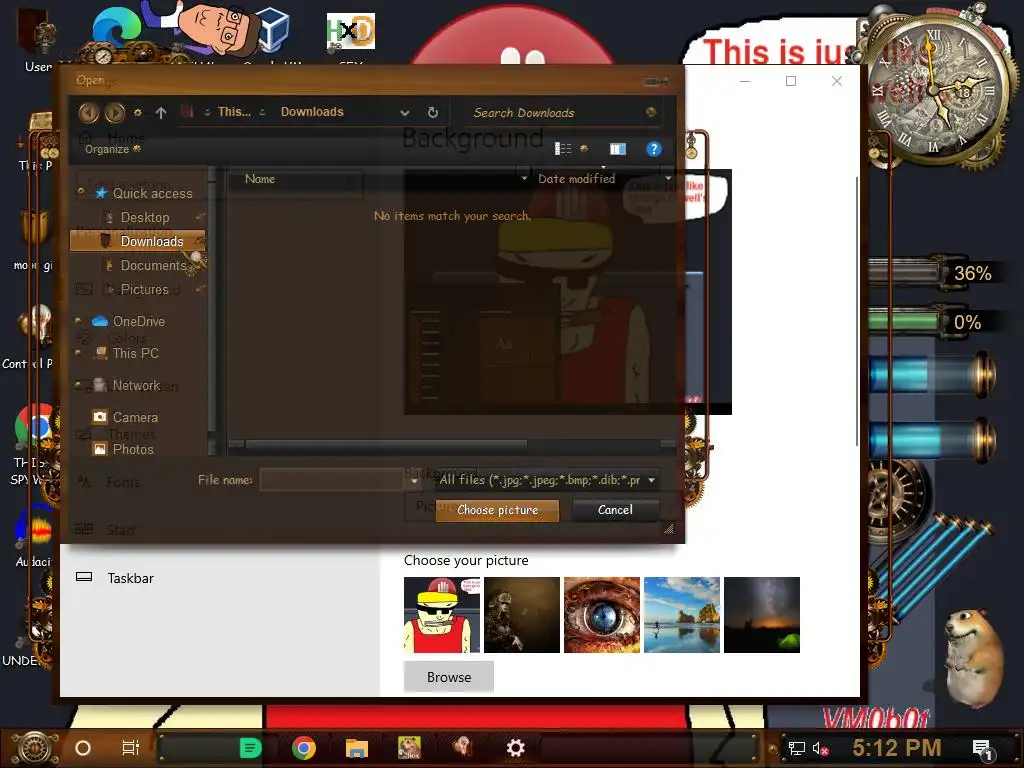Refresh the Downloads folder view
The height and width of the screenshot is (768, 1024).
[432, 112]
